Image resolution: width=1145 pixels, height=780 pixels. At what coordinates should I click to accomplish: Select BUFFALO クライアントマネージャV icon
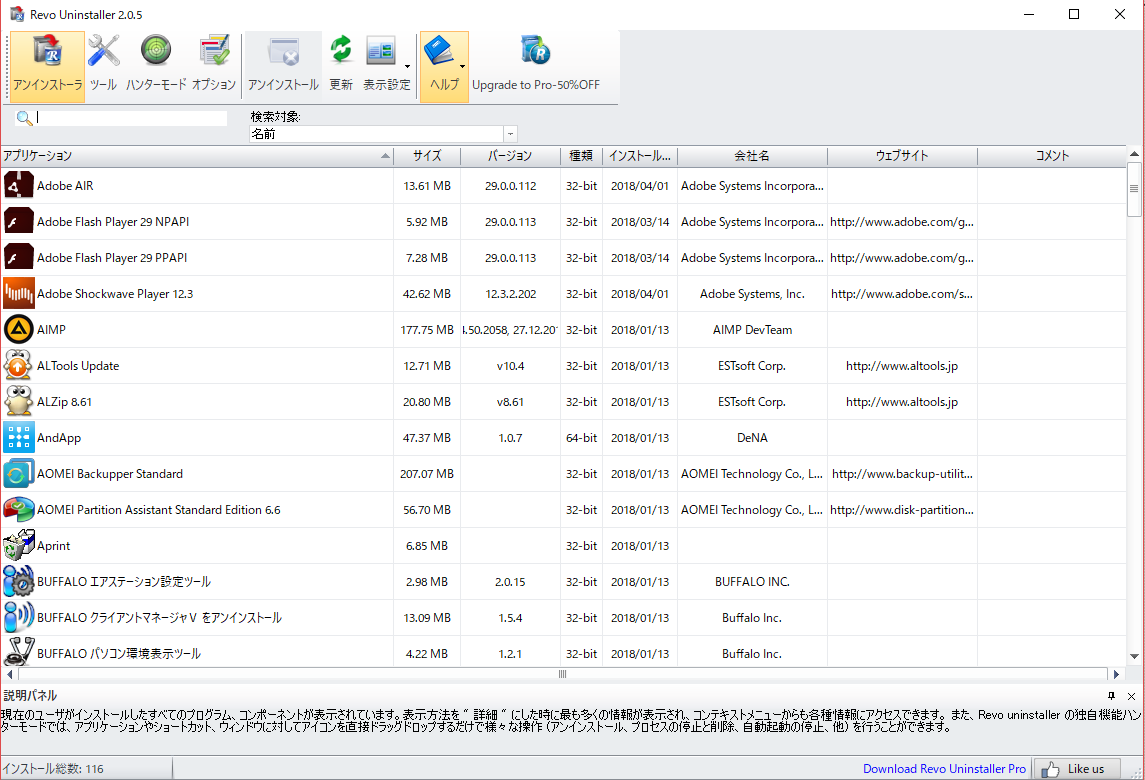click(x=18, y=618)
